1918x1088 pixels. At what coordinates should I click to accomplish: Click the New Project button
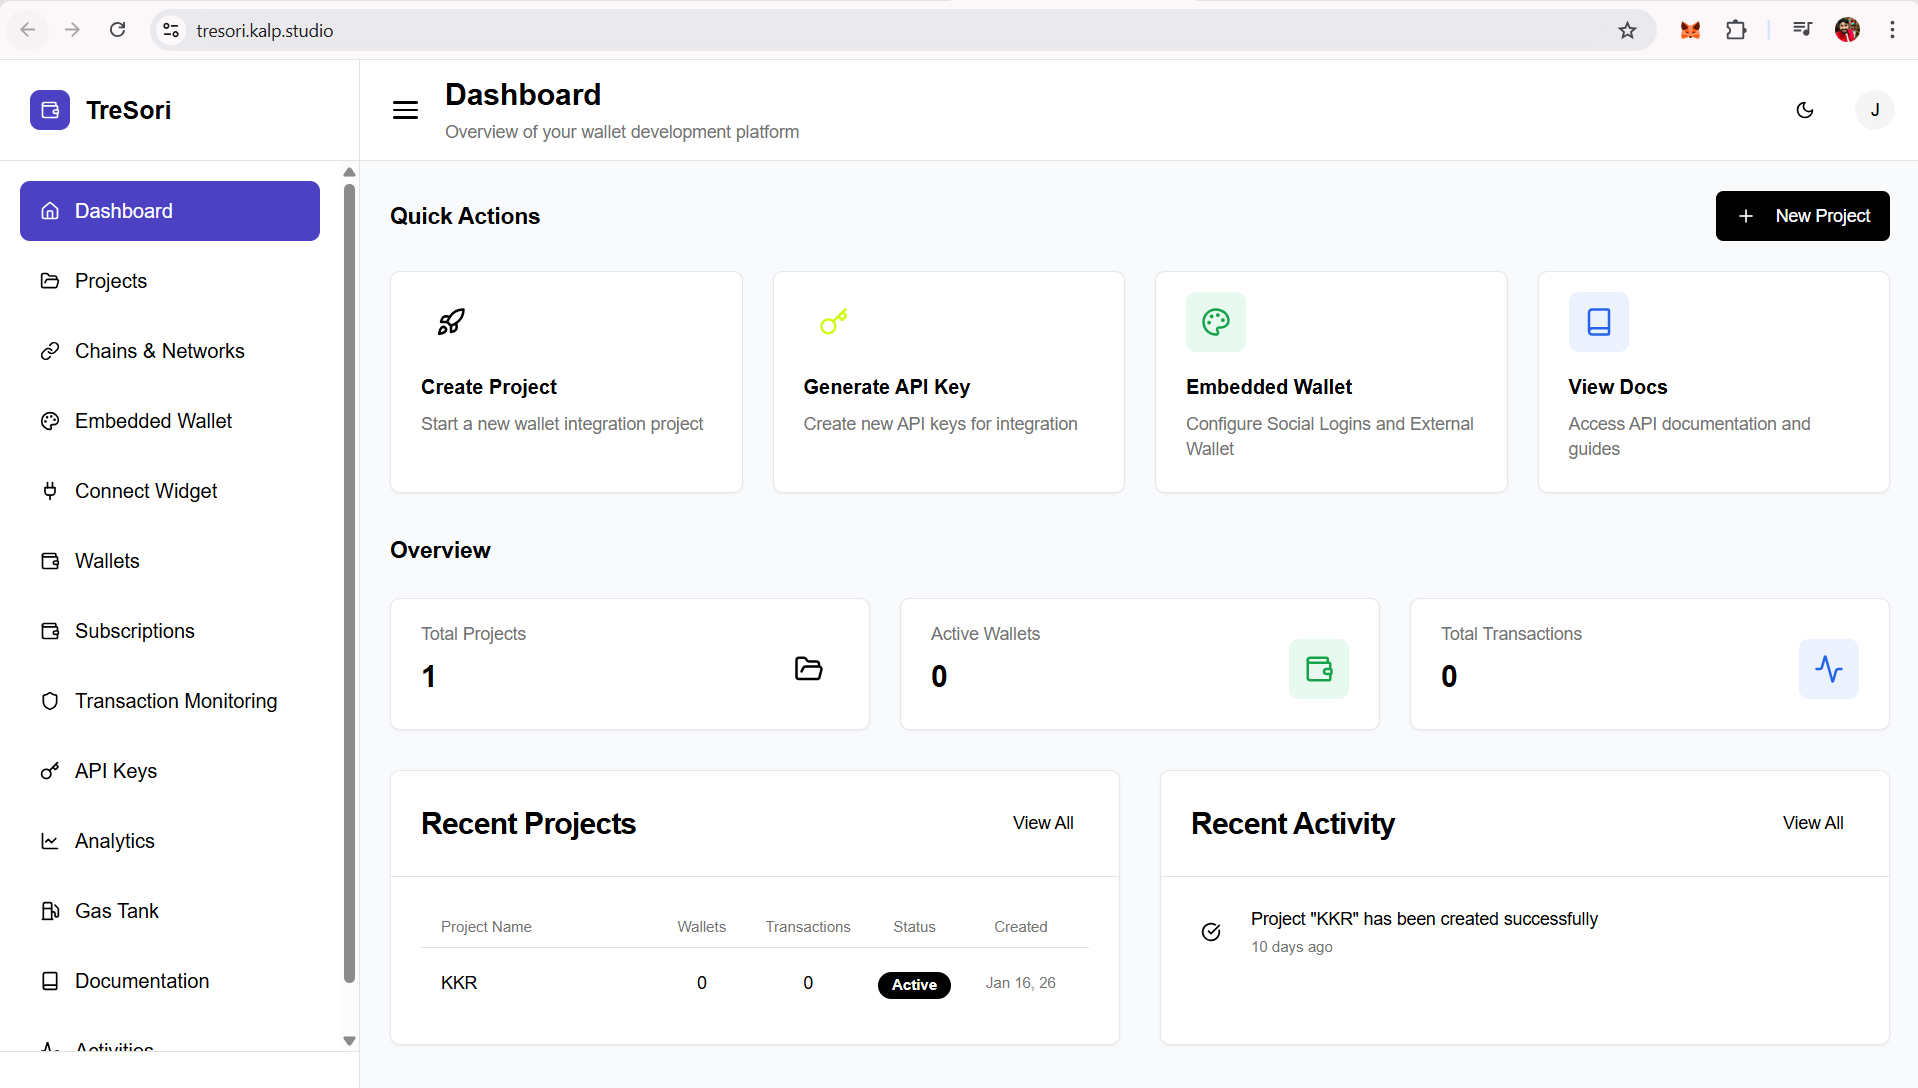pos(1802,216)
